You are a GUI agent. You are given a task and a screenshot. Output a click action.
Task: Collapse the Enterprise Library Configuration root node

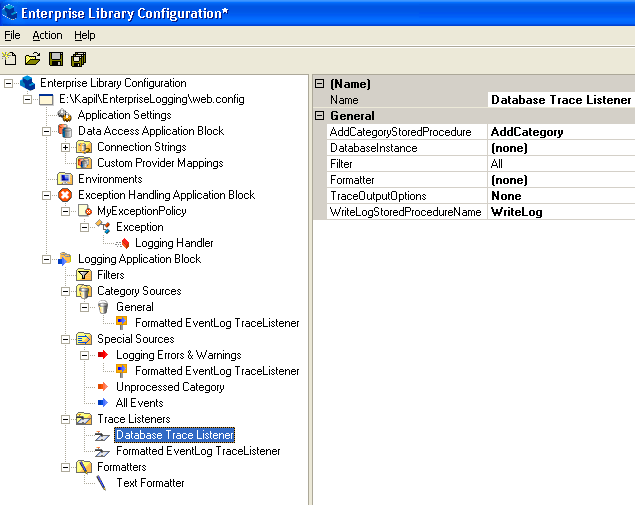(x=8, y=83)
